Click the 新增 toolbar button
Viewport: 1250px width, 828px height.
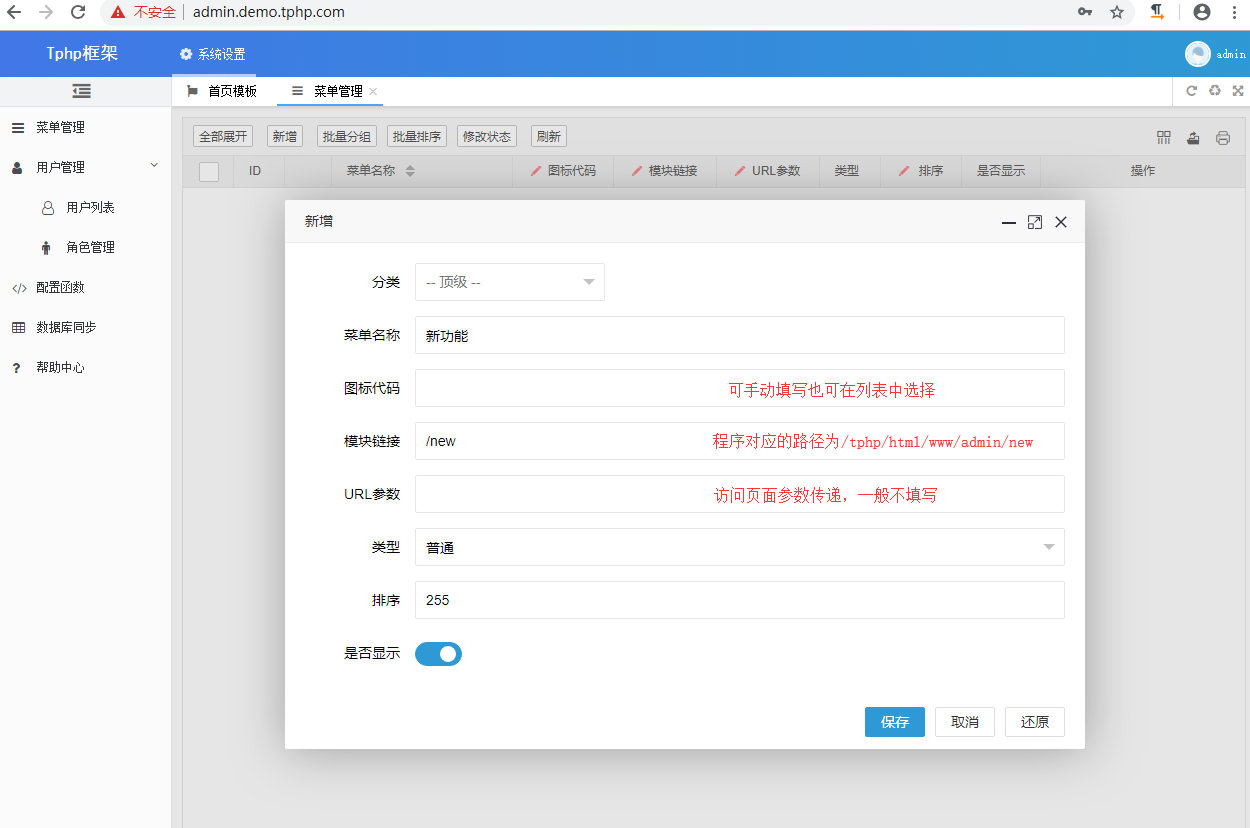tap(284, 137)
